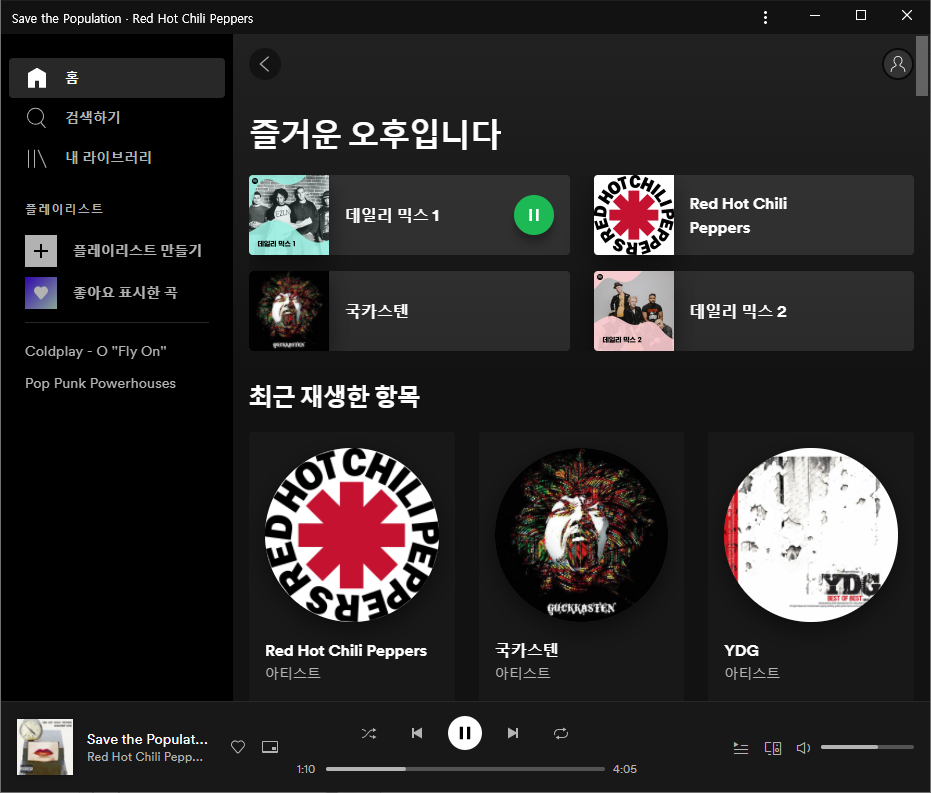931x793 pixels.
Task: Click the 플레이리스트 만들기 label
Action: pos(137,250)
